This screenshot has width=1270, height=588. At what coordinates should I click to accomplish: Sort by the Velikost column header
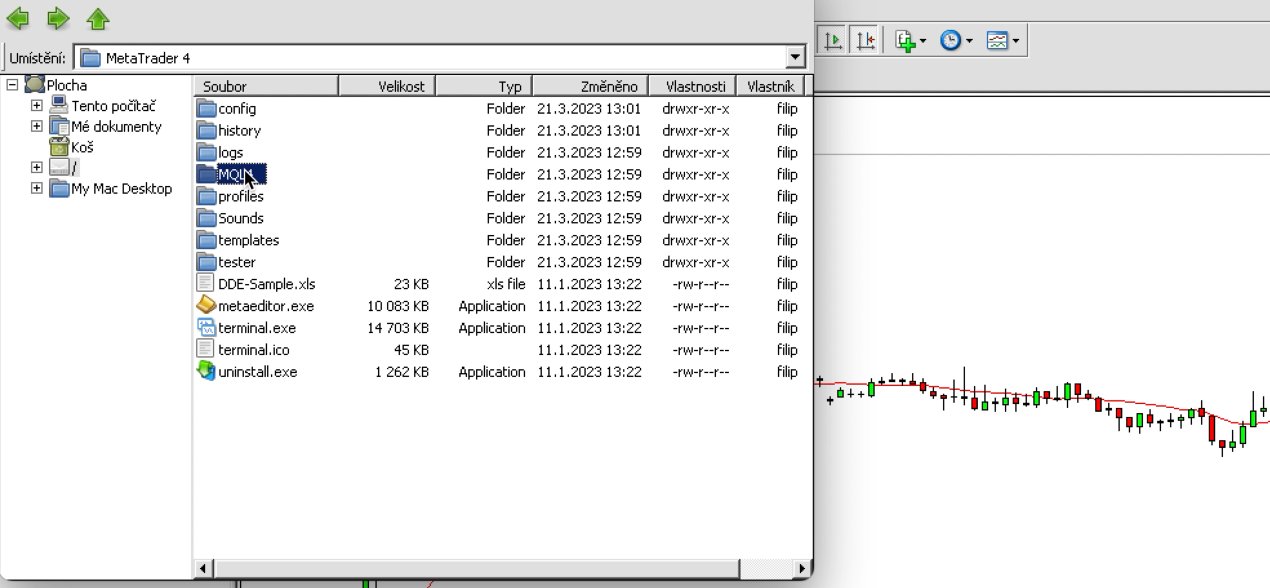tap(386, 86)
